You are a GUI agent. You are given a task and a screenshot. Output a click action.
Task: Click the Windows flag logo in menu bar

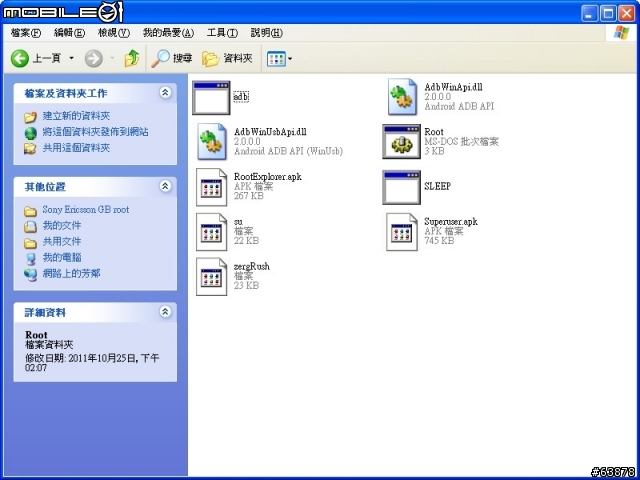pos(621,33)
